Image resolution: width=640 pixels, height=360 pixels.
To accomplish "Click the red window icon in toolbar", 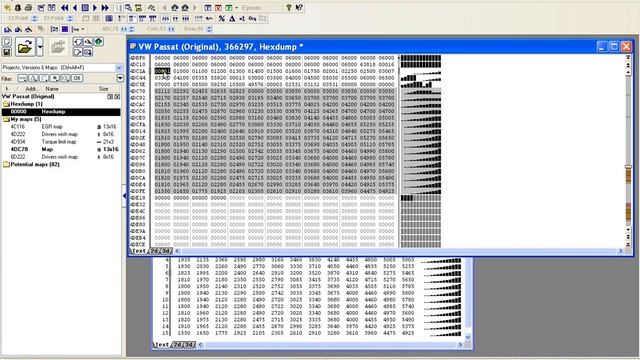I will [218, 8].
